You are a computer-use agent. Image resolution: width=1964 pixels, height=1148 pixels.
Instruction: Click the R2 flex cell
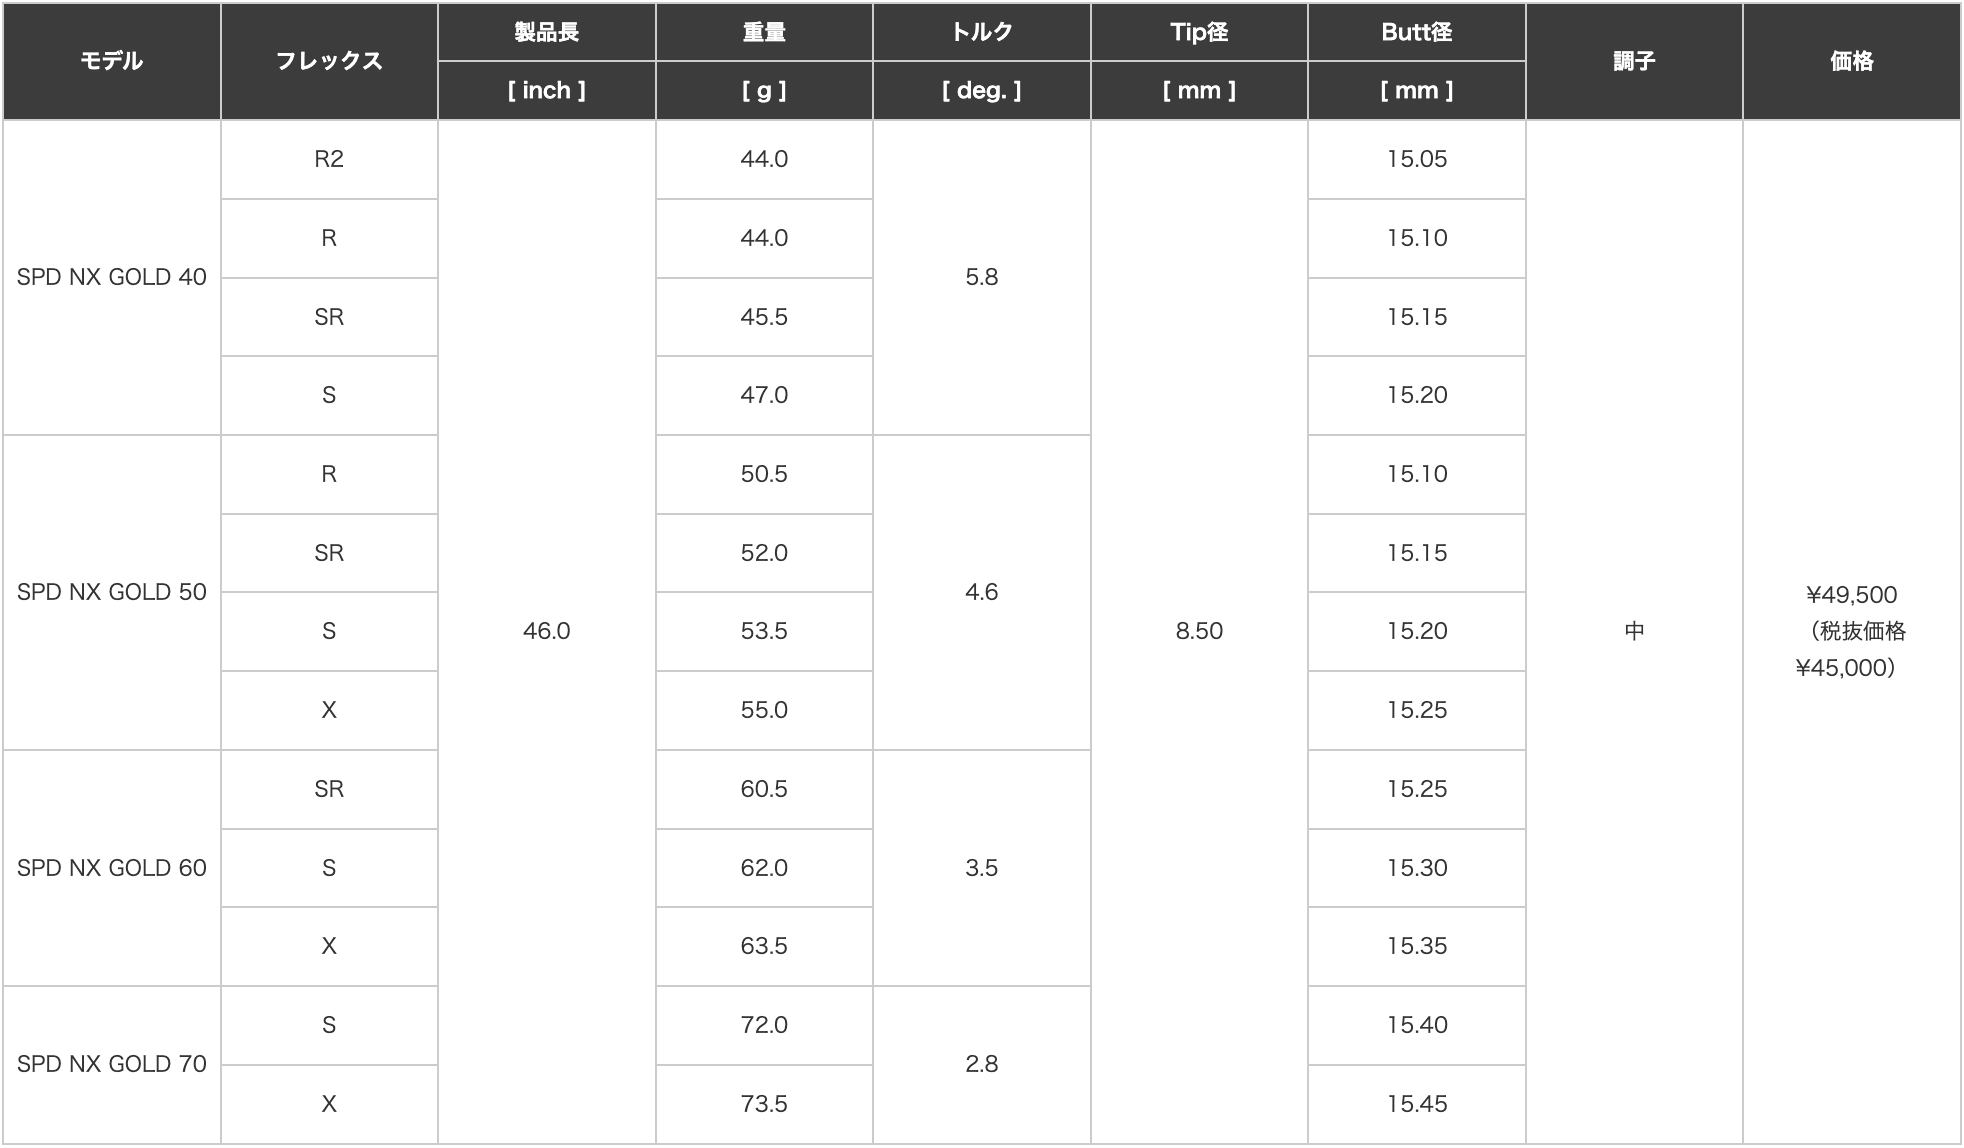(329, 159)
